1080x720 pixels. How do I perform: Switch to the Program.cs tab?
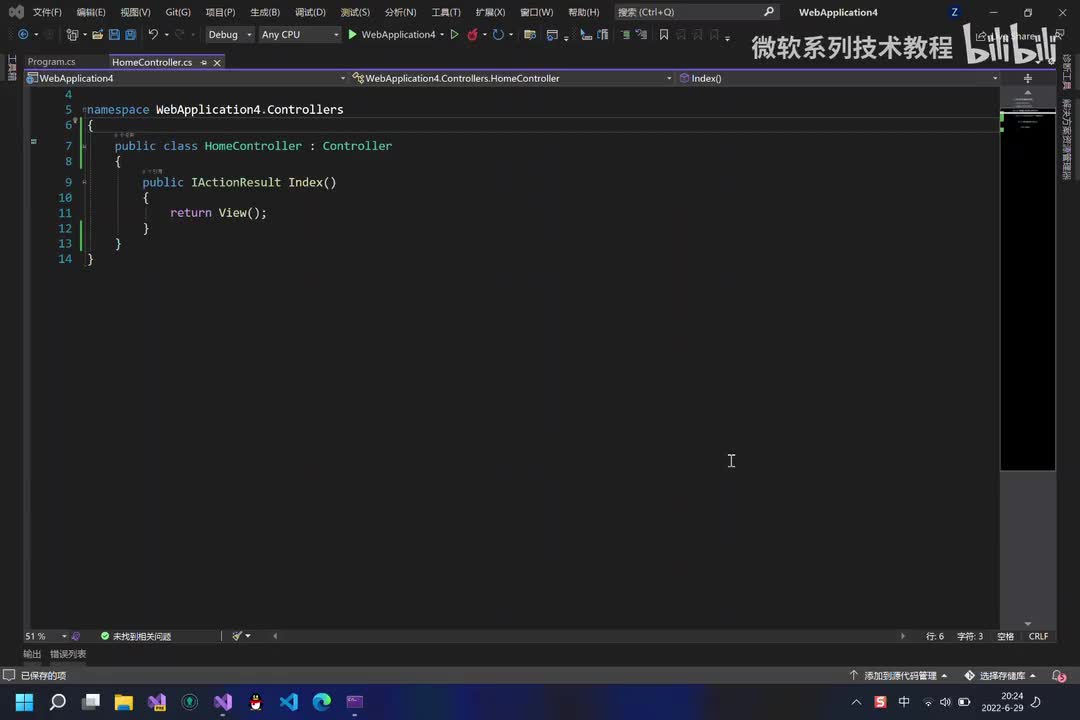pyautogui.click(x=52, y=62)
